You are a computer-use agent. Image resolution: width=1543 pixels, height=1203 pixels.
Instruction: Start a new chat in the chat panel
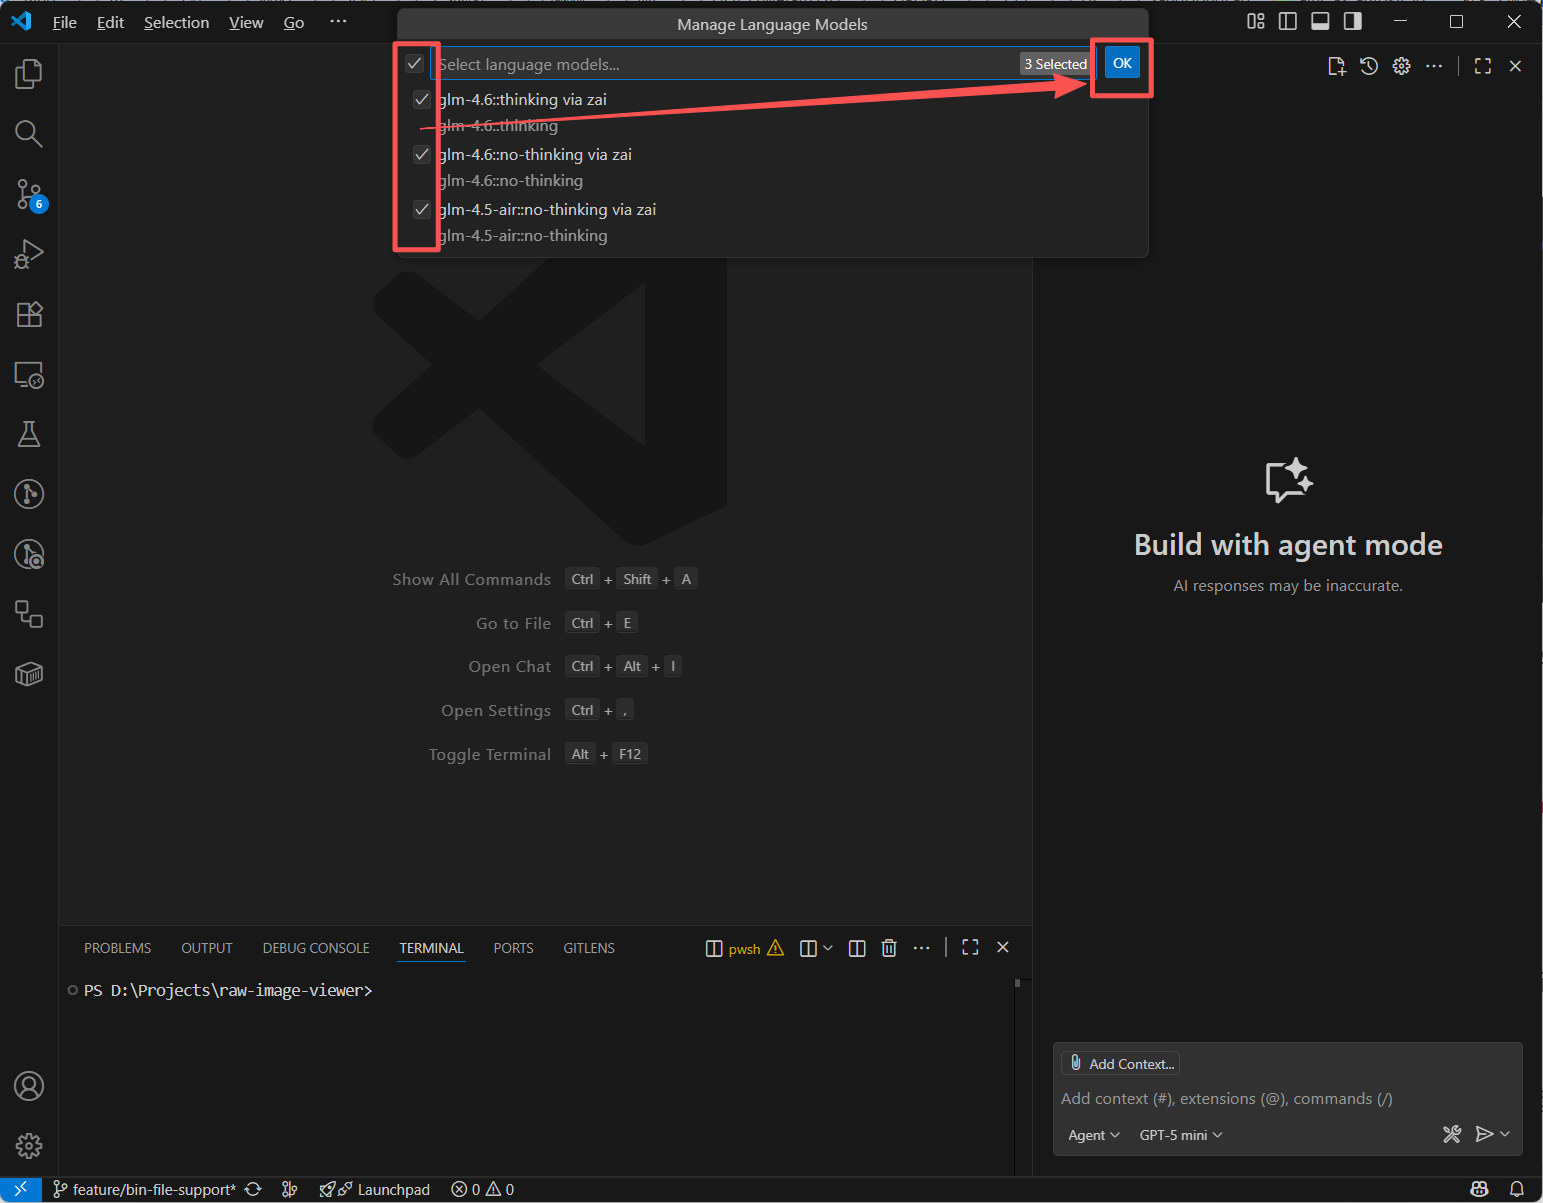point(1336,66)
